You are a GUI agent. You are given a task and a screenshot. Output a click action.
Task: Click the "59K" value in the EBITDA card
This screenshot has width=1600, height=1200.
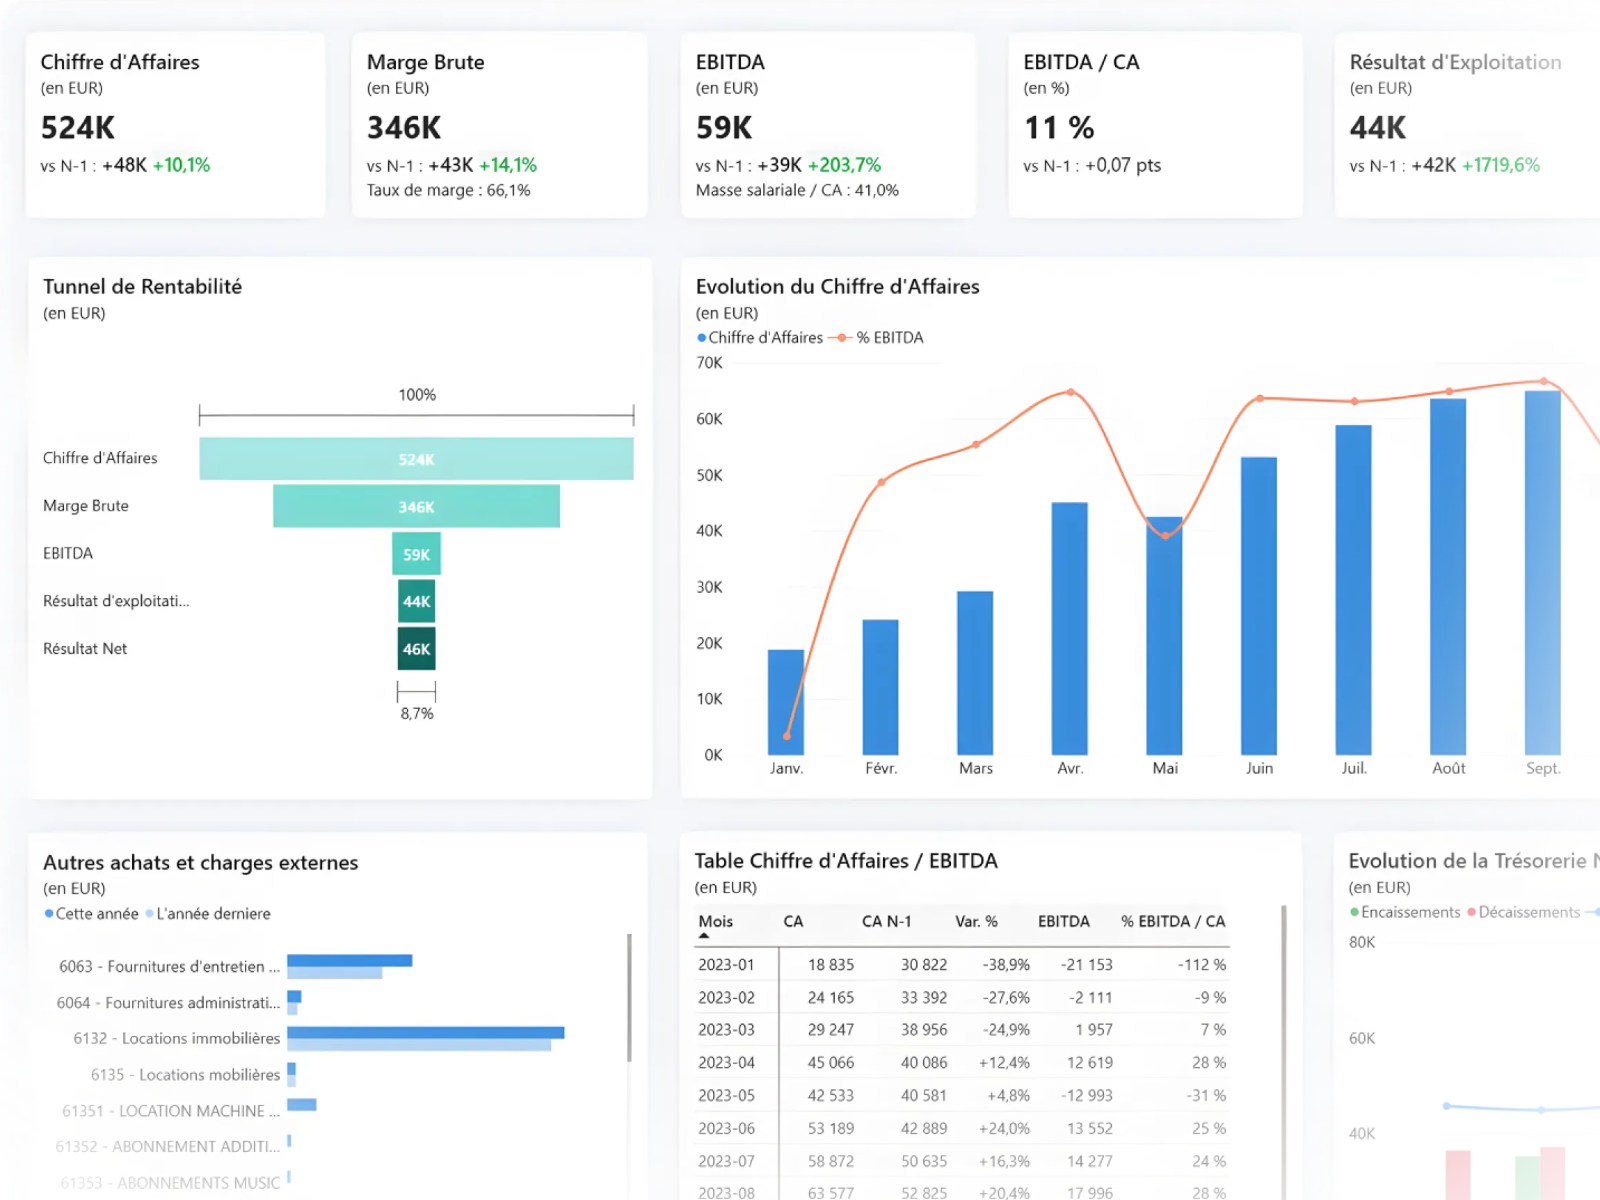coord(724,128)
